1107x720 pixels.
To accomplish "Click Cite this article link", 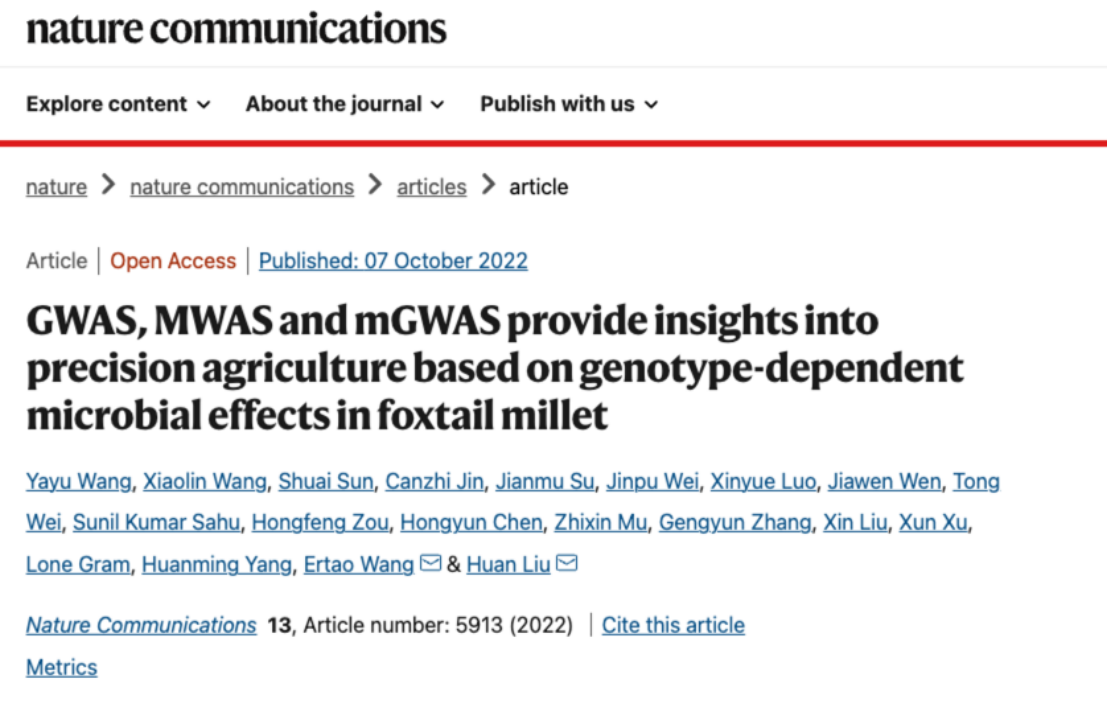I will click(674, 625).
